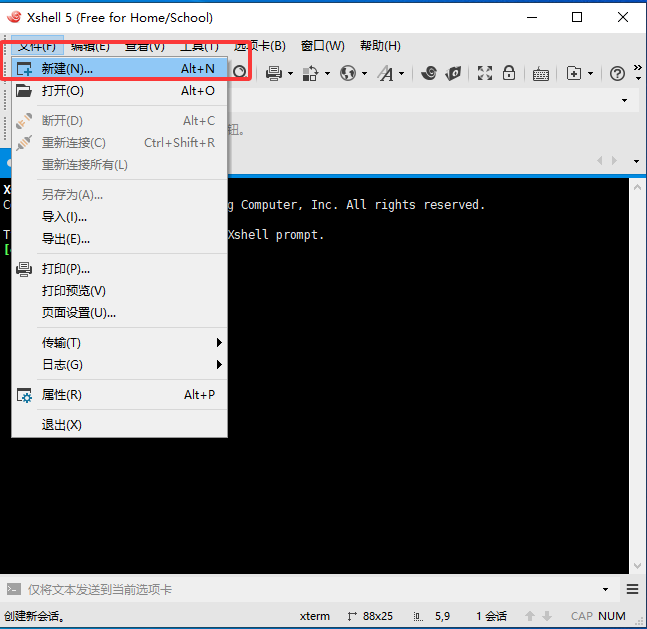Screen dimensions: 647x629
Task: Click the font toolbar icon
Action: tap(386, 73)
